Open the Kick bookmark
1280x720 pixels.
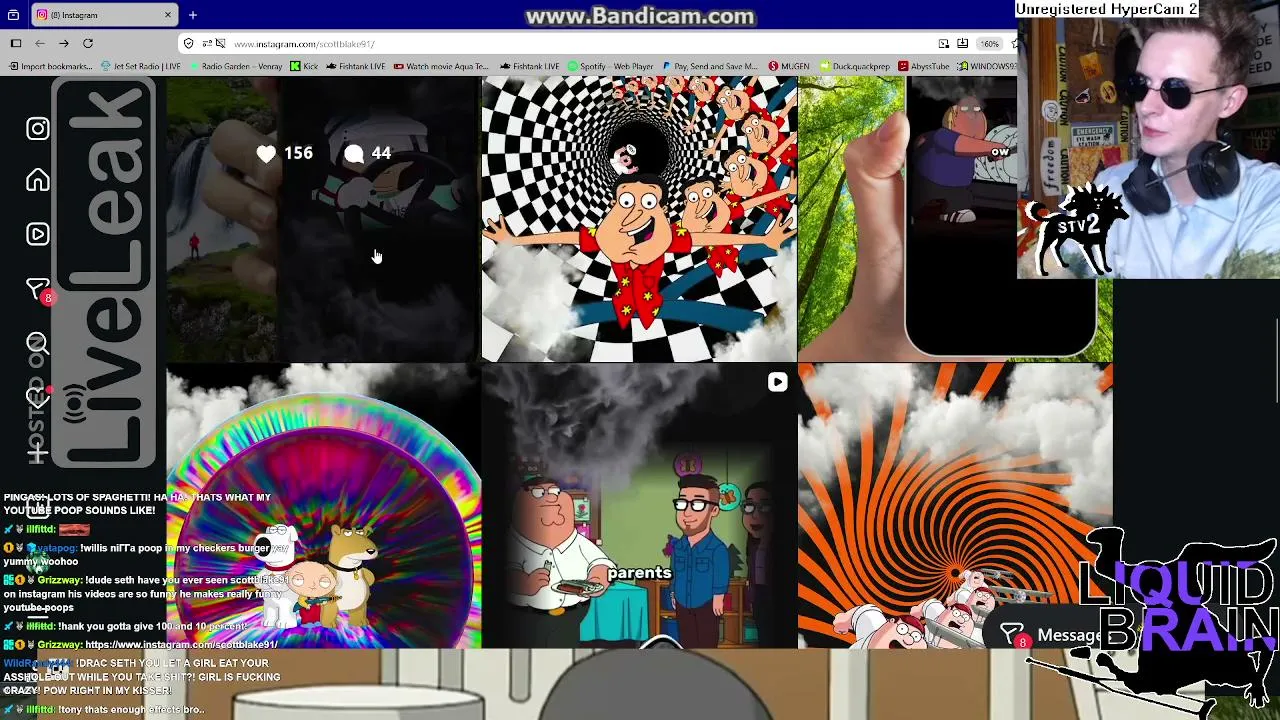[304, 66]
